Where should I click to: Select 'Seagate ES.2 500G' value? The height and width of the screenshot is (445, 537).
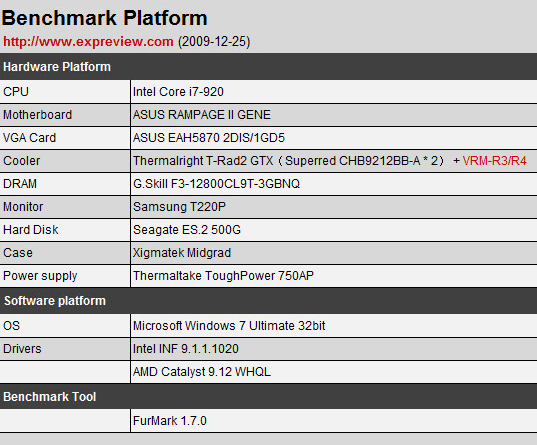tap(187, 230)
